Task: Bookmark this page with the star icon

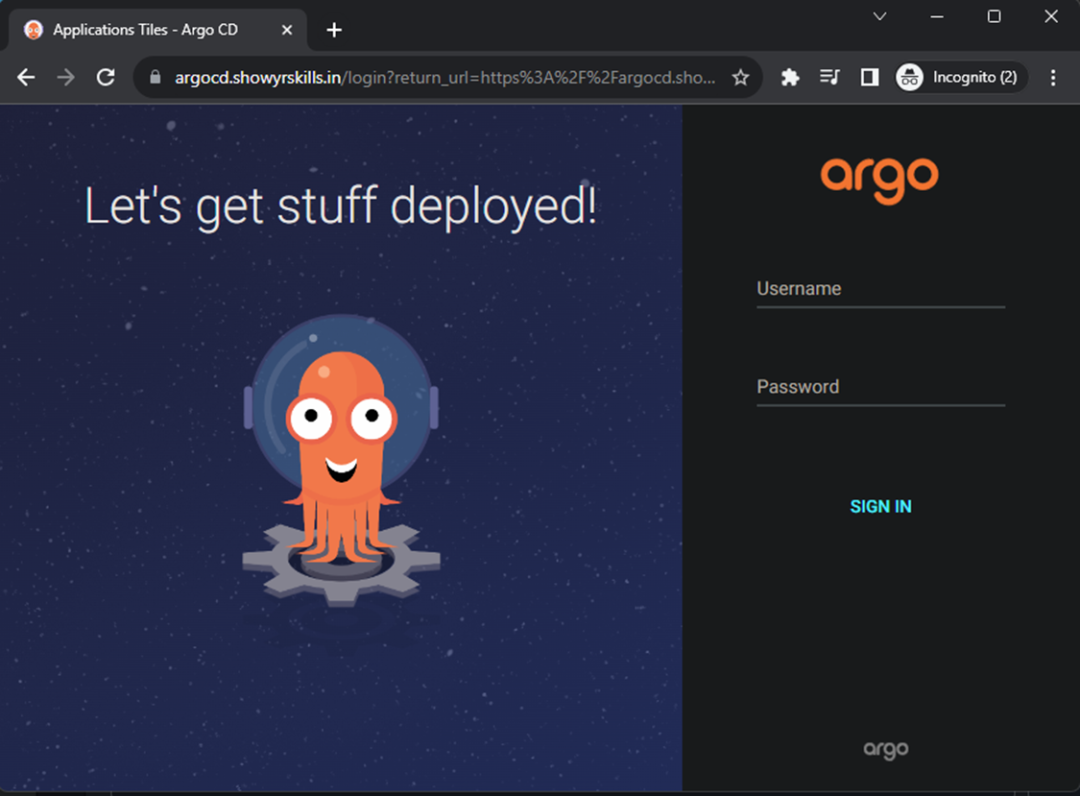Action: (740, 77)
